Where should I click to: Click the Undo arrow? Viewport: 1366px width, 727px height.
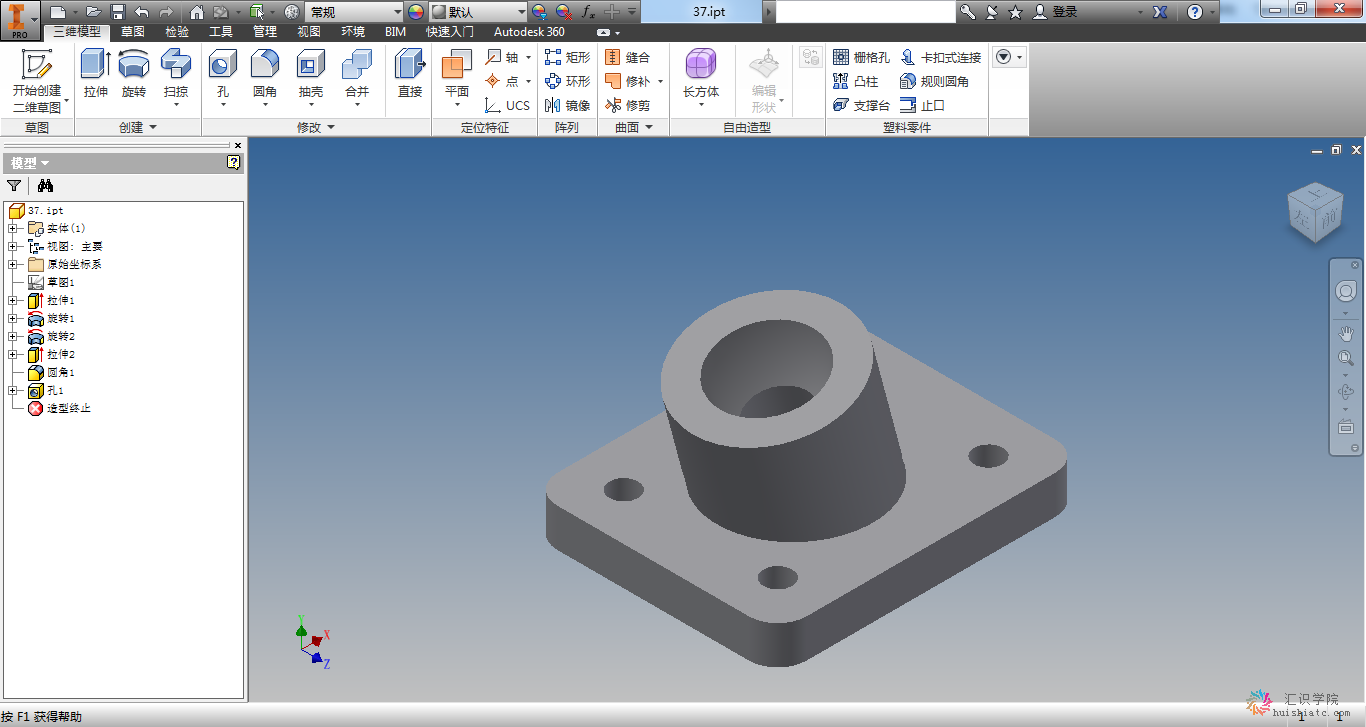tap(141, 12)
